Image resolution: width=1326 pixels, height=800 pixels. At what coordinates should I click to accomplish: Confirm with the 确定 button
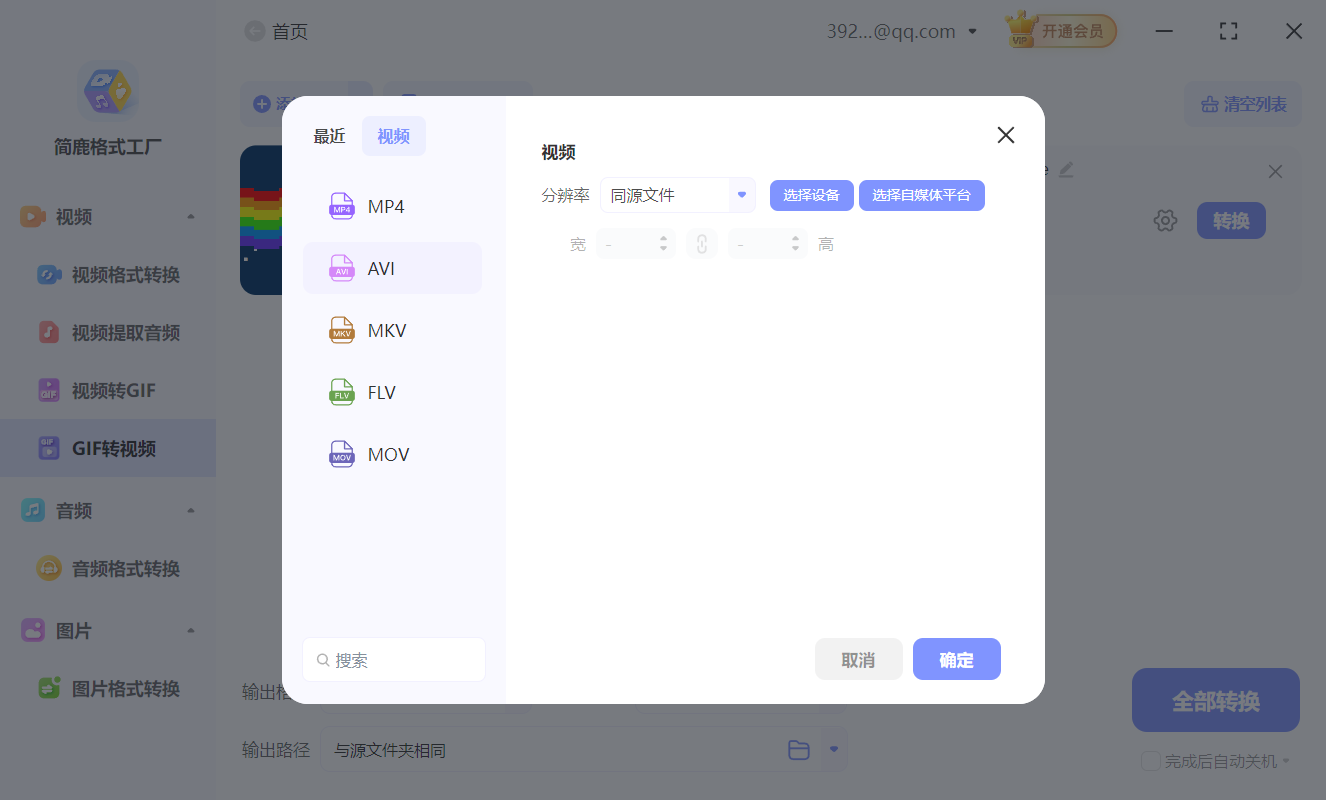coord(956,659)
